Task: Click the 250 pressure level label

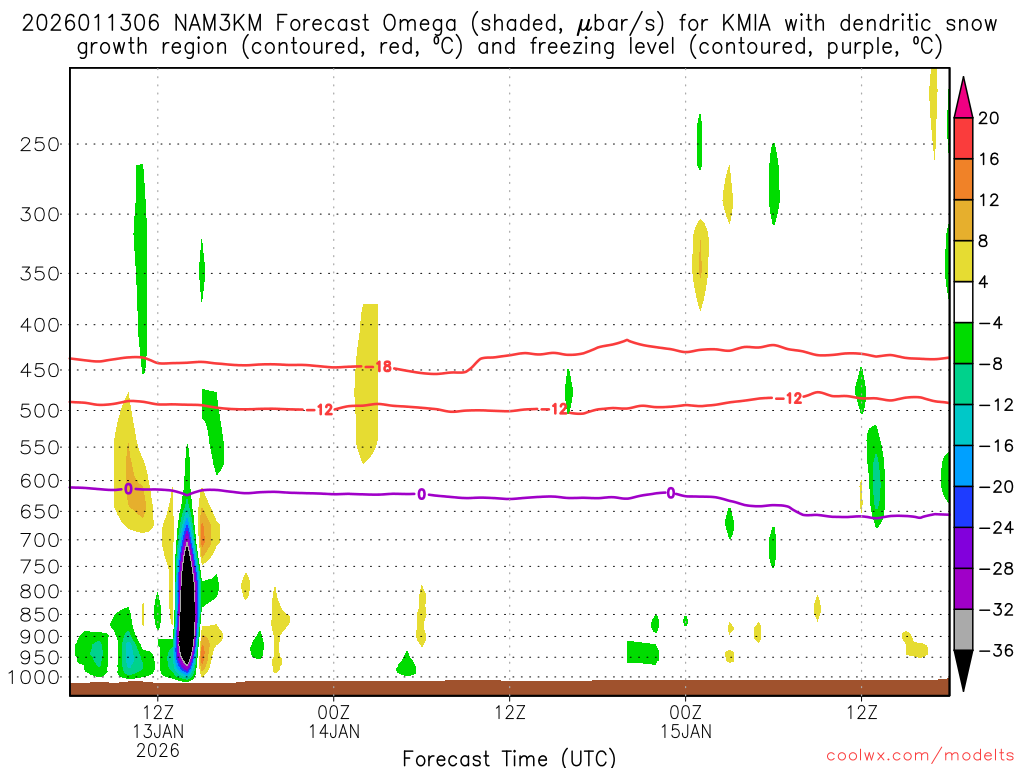Action: click(40, 144)
